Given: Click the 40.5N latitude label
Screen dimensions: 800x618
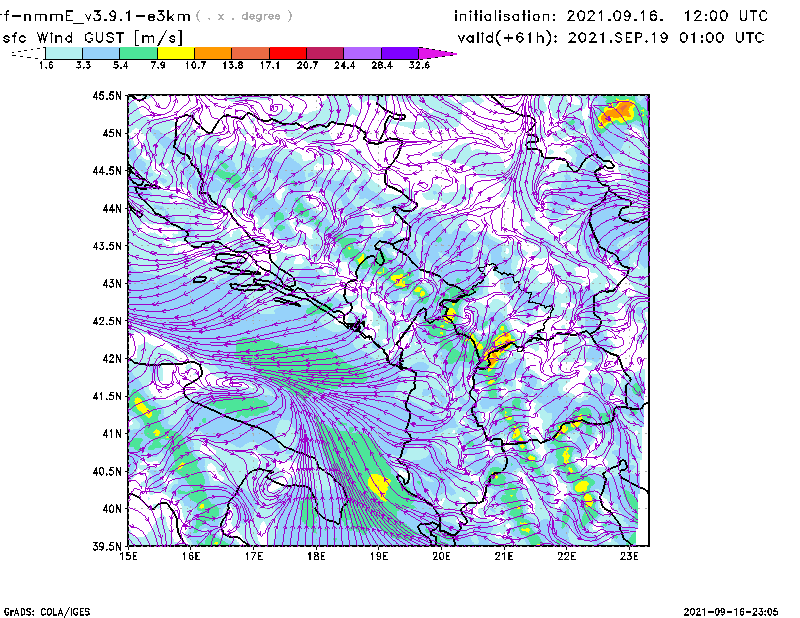Looking at the screenshot, I should point(107,471).
